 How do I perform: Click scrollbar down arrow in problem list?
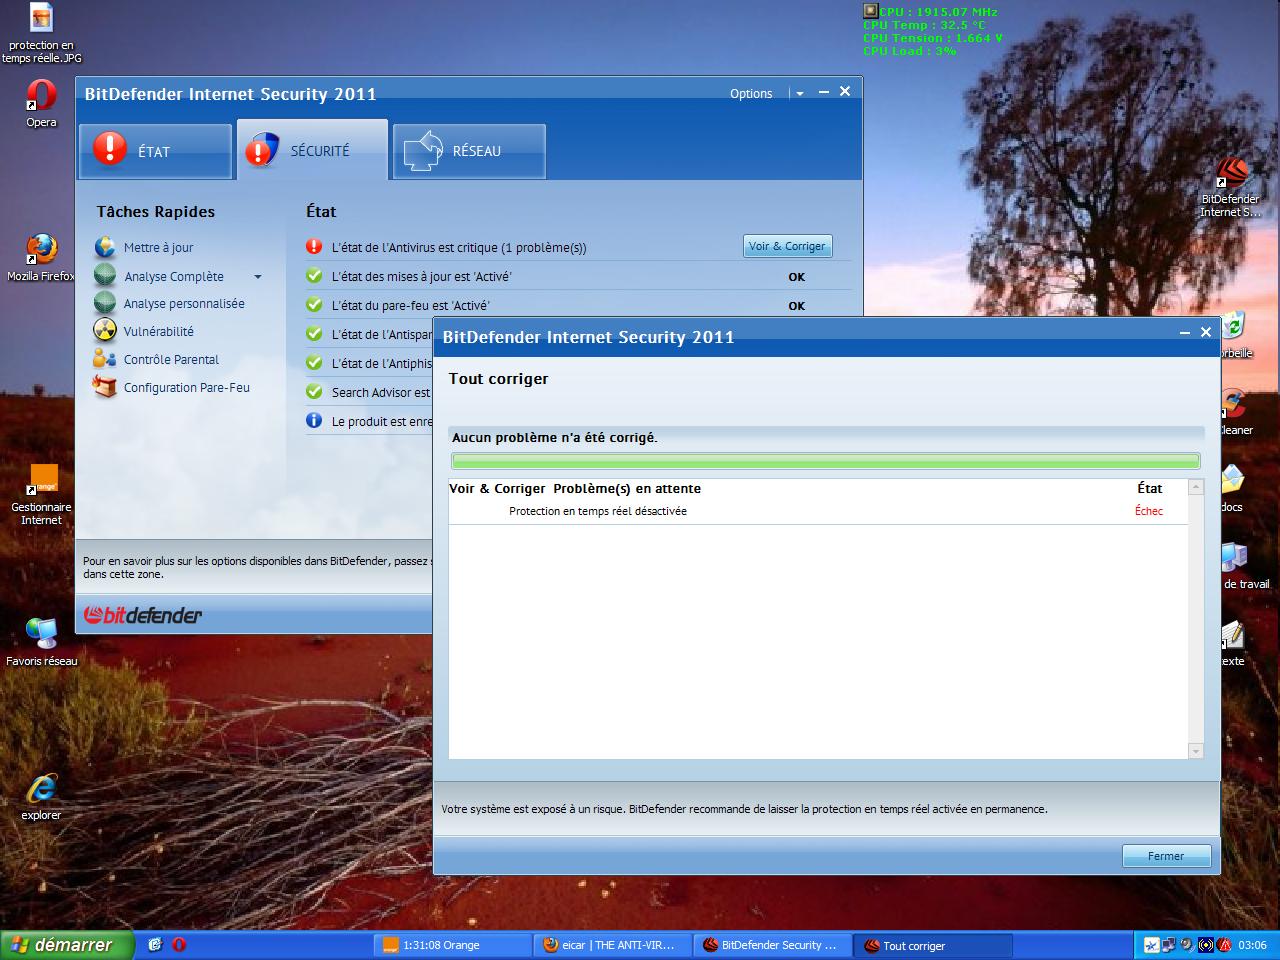click(x=1195, y=750)
